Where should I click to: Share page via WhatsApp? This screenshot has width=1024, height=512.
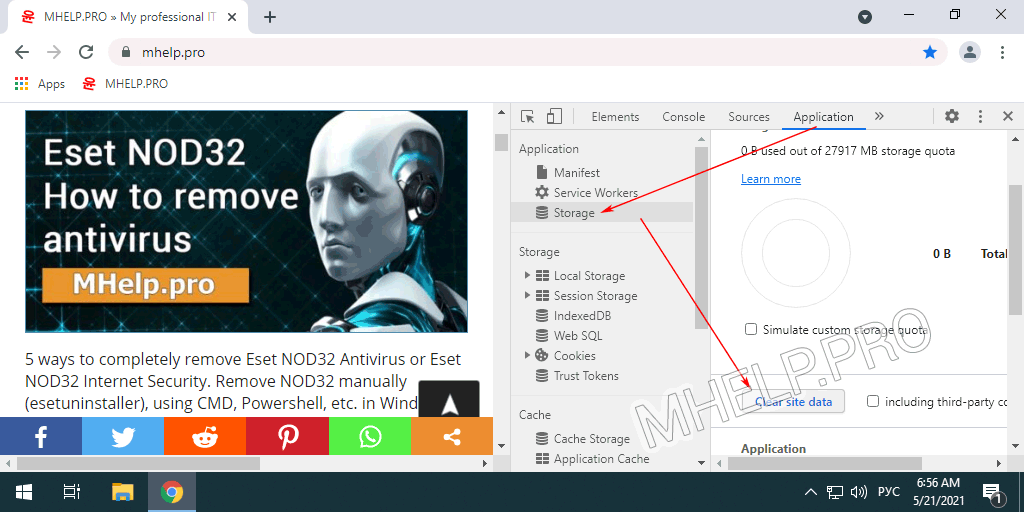click(x=370, y=436)
